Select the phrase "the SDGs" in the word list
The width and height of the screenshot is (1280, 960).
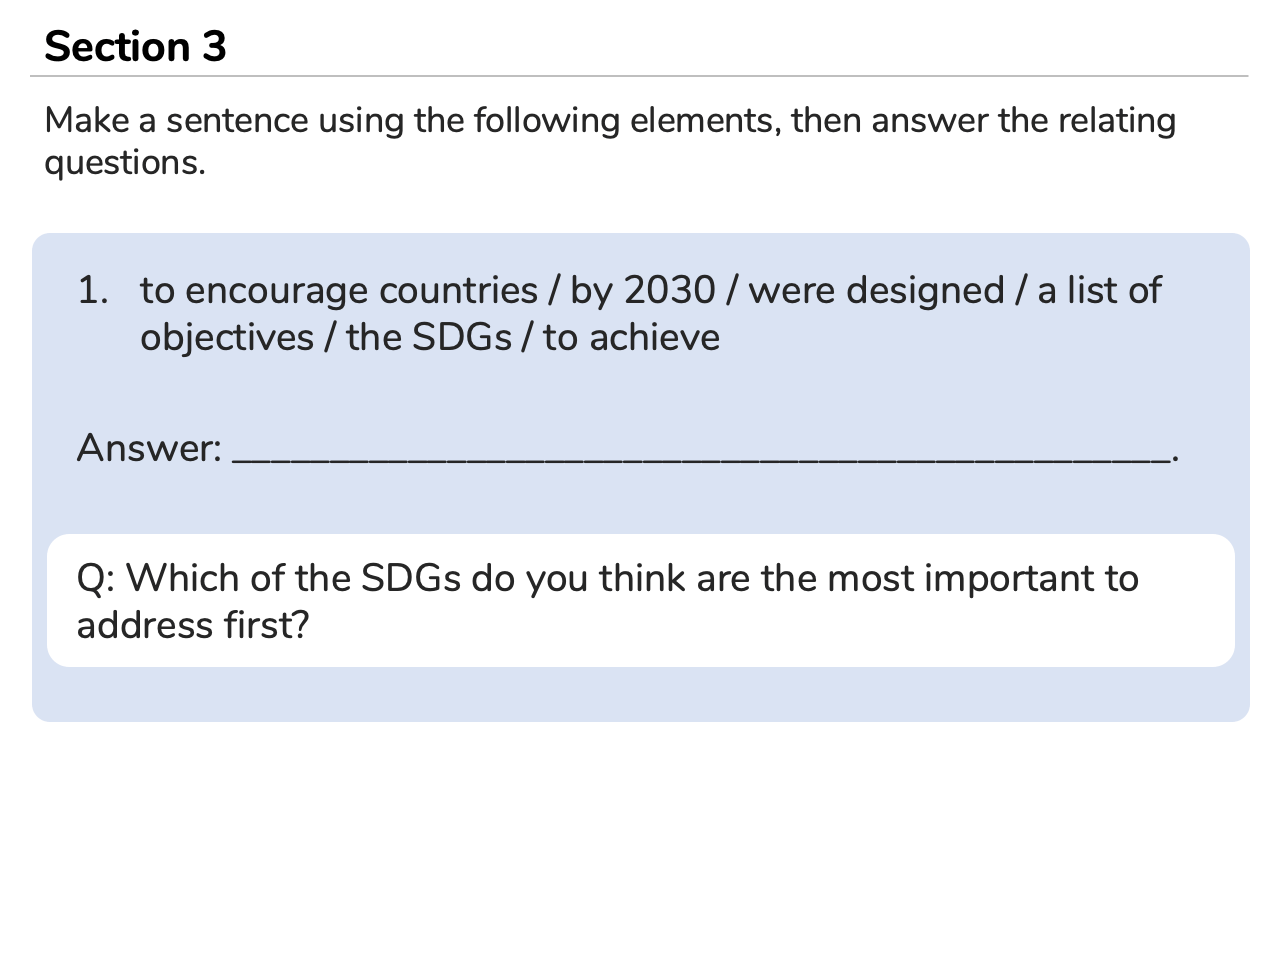pyautogui.click(x=429, y=337)
